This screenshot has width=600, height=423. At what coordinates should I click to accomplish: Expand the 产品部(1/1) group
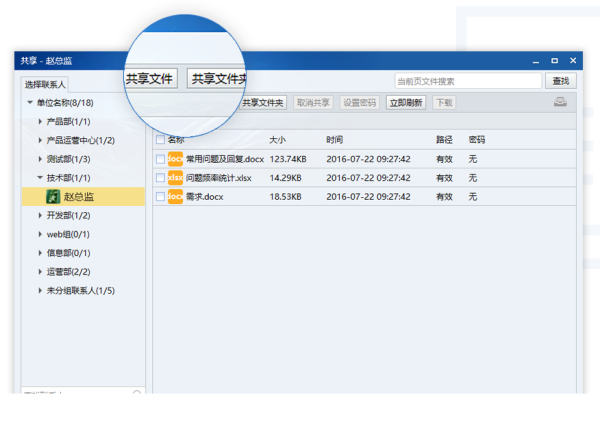(x=40, y=121)
